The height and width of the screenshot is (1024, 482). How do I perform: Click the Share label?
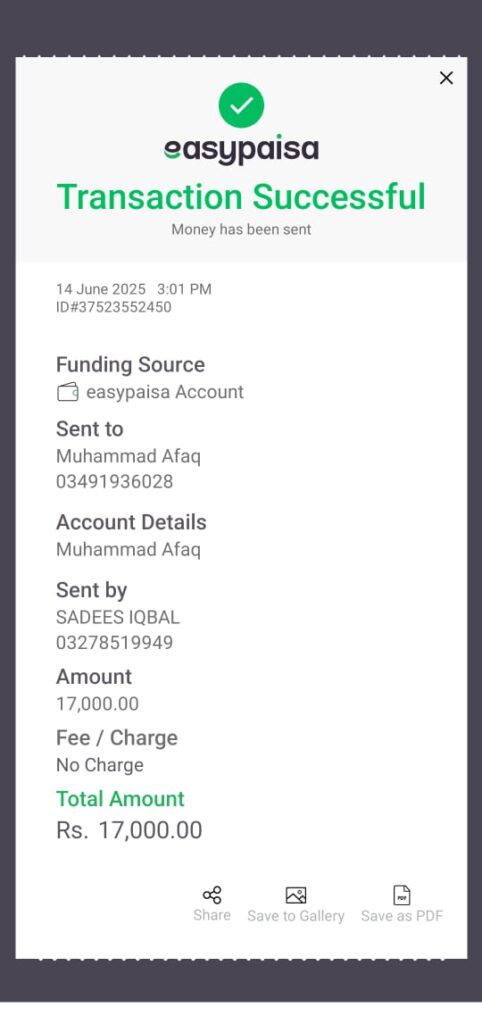[x=212, y=915]
